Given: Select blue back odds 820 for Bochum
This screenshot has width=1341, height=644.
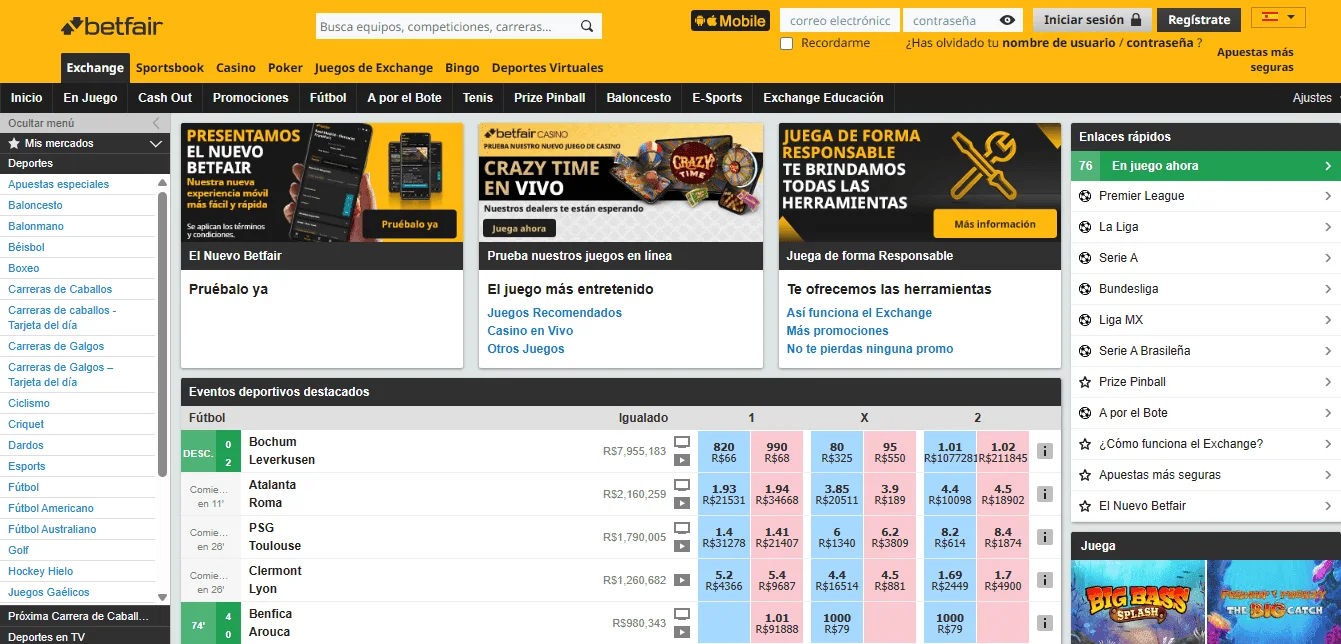Looking at the screenshot, I should (x=724, y=452).
